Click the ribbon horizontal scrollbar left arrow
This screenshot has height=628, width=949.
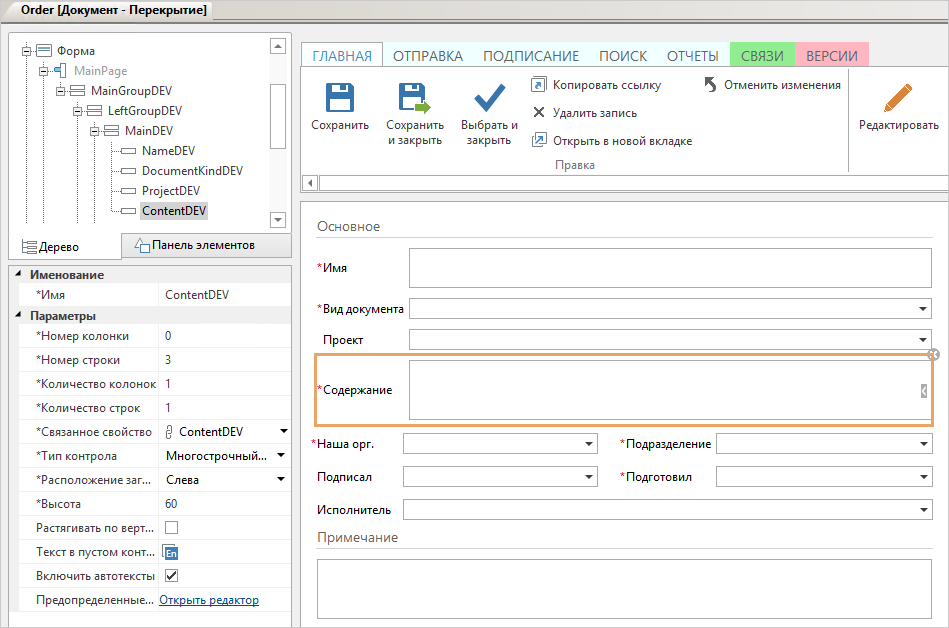point(310,182)
